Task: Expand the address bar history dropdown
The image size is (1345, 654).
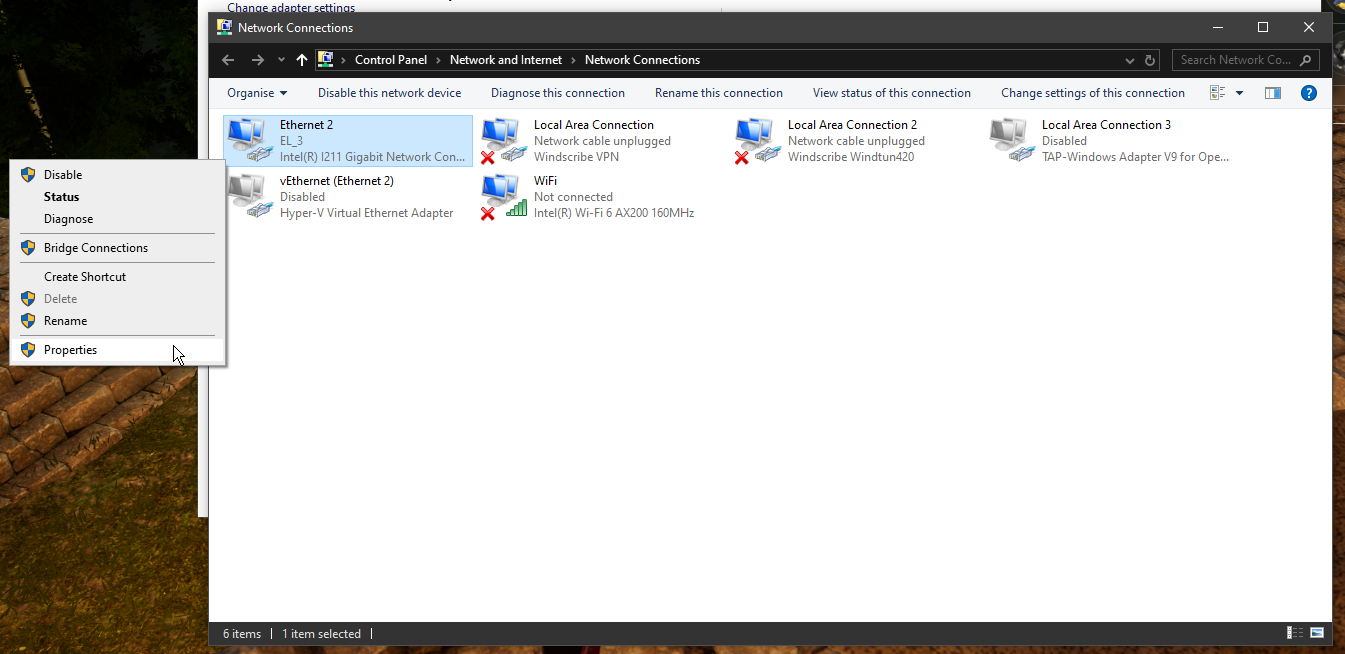Action: point(1130,60)
